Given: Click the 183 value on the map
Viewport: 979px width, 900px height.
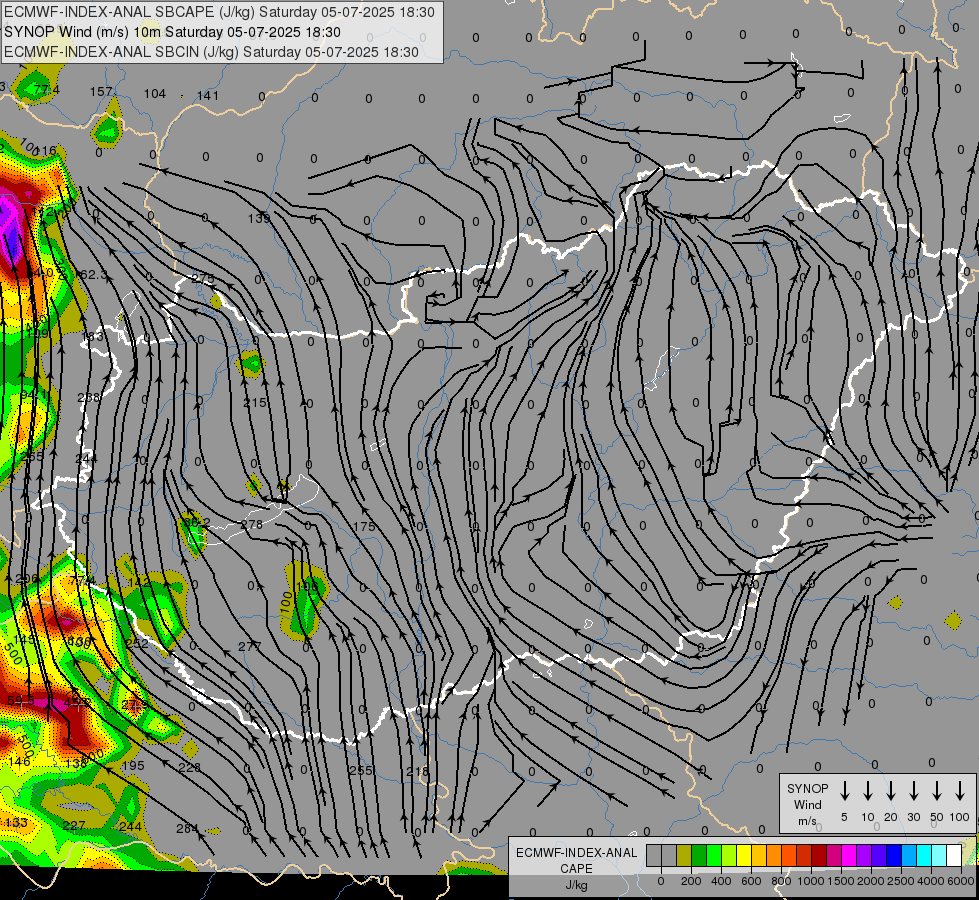Looking at the screenshot, I should (x=92, y=337).
